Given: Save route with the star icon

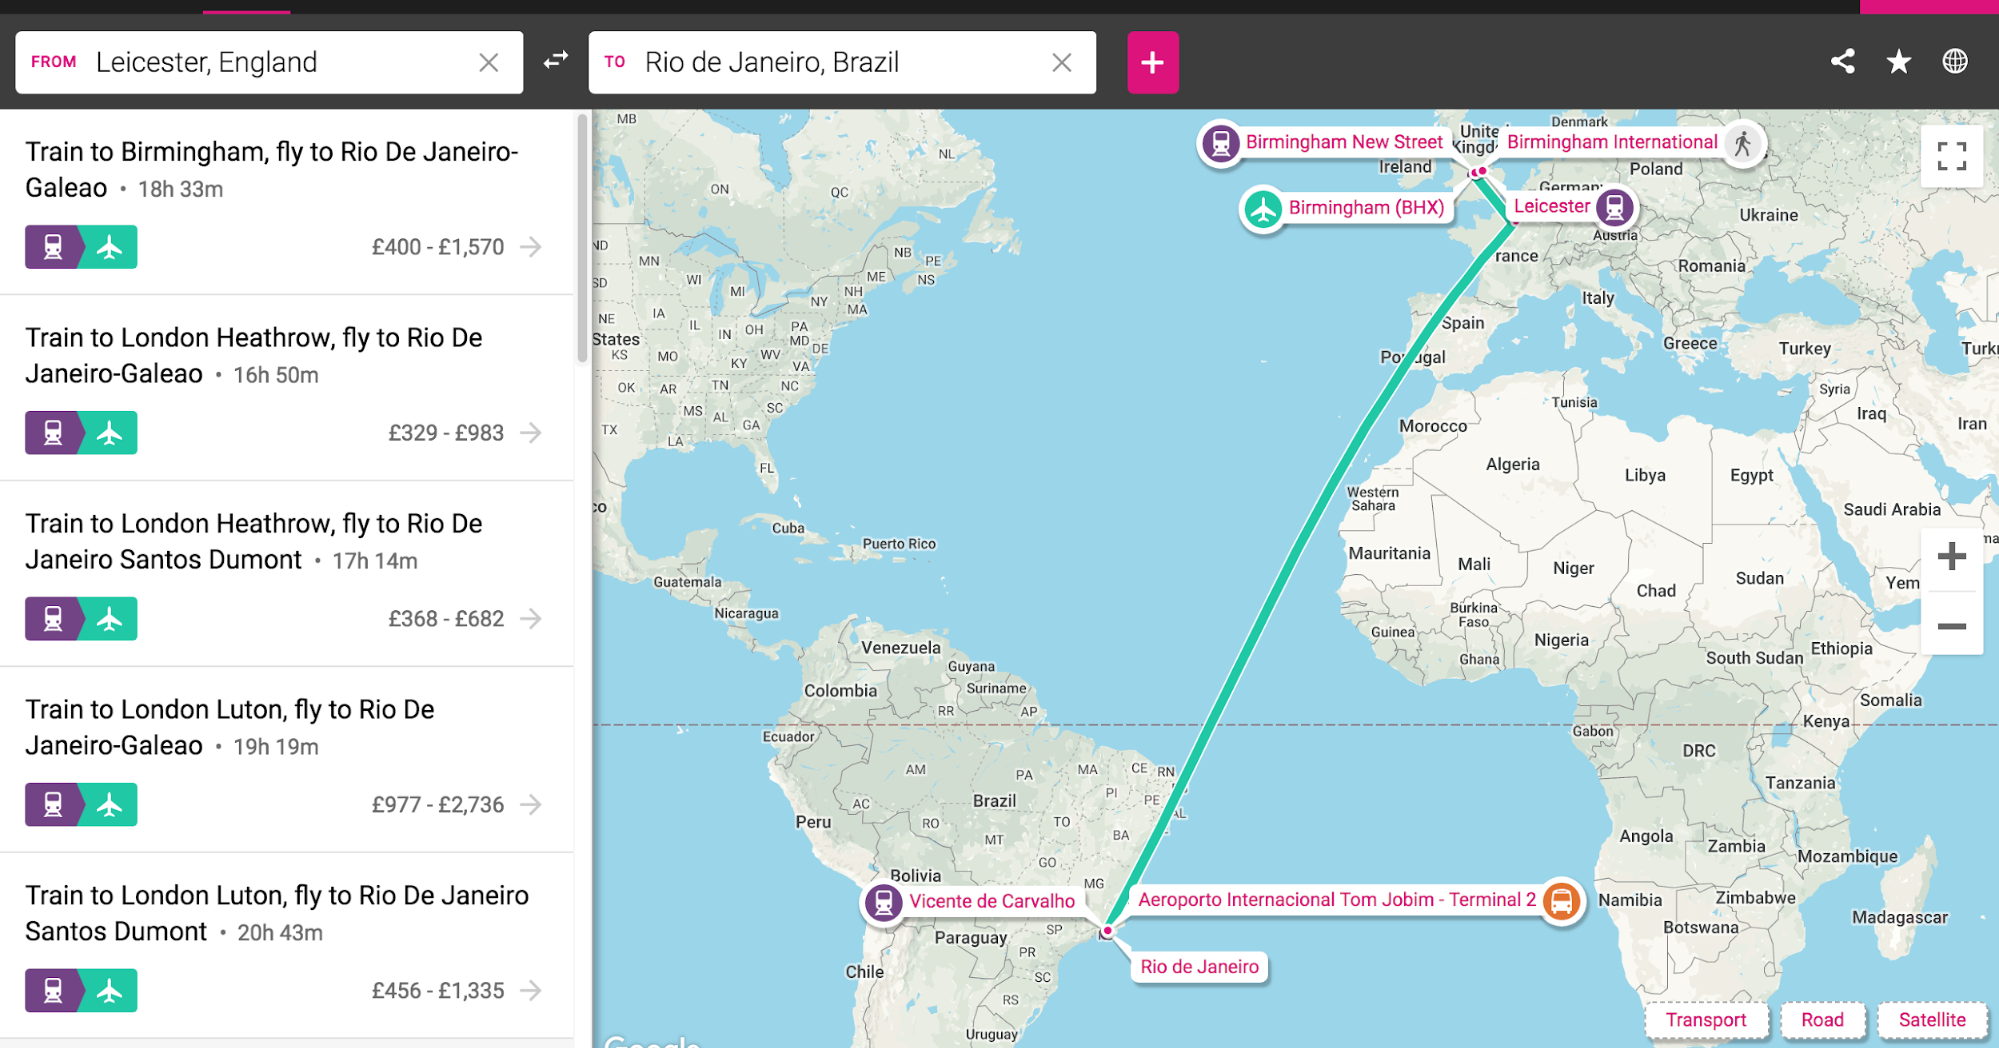Looking at the screenshot, I should (1899, 62).
